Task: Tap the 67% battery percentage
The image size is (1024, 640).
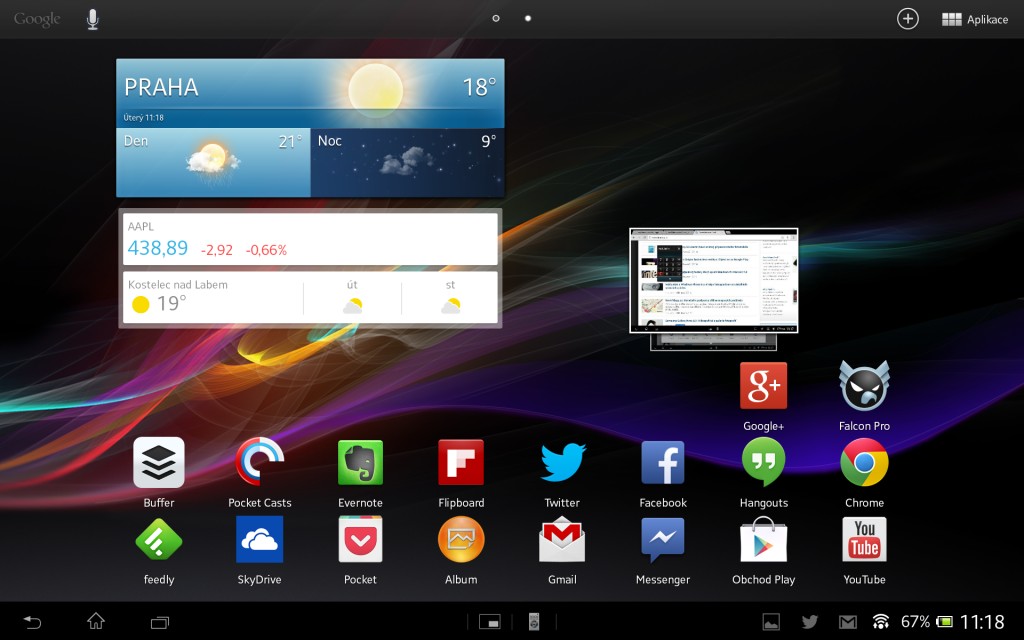Action: tap(915, 622)
